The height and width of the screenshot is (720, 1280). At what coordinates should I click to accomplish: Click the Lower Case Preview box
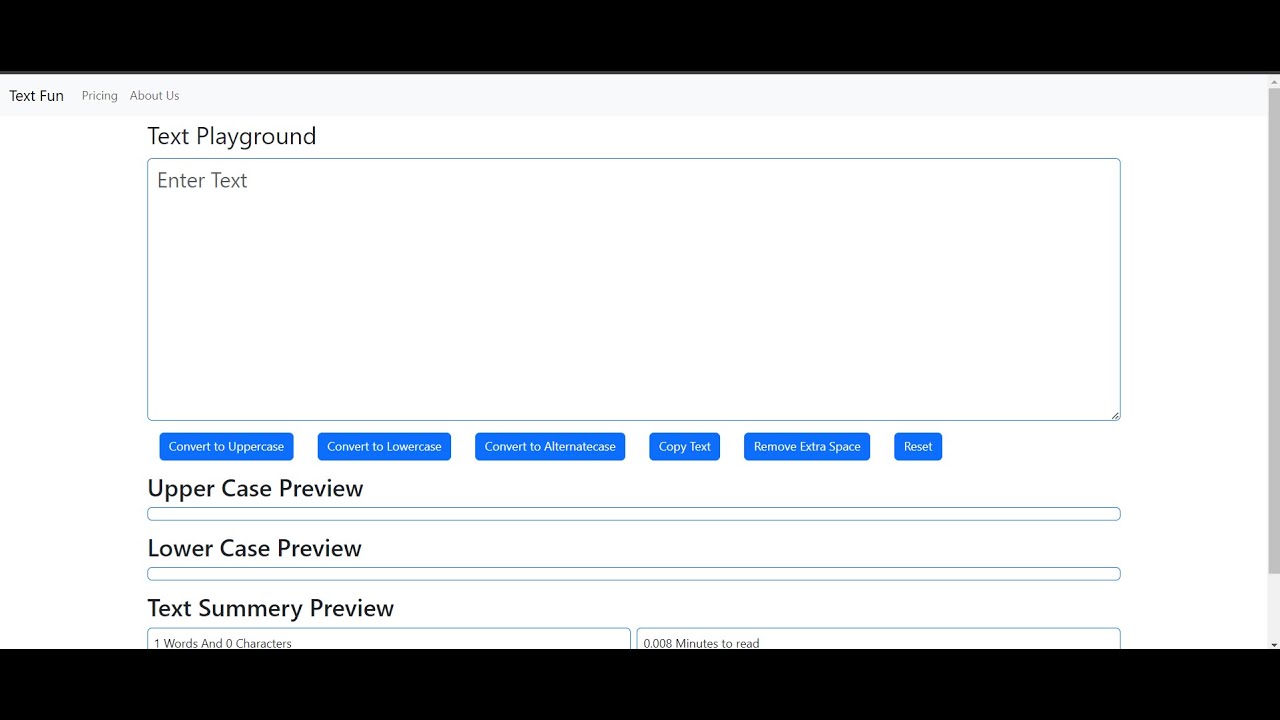tap(634, 574)
